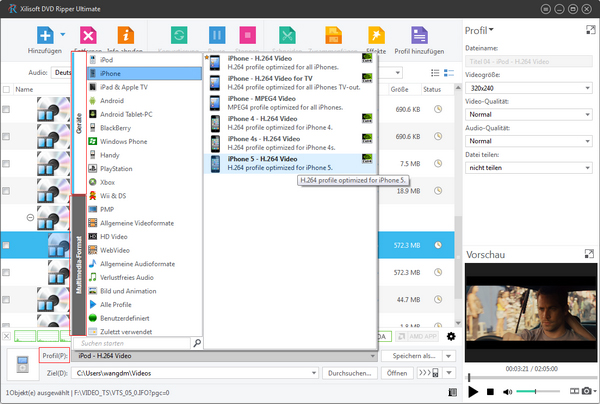The width and height of the screenshot is (600, 404).
Task: Open the Datei teilen dropdown
Action: point(528,168)
